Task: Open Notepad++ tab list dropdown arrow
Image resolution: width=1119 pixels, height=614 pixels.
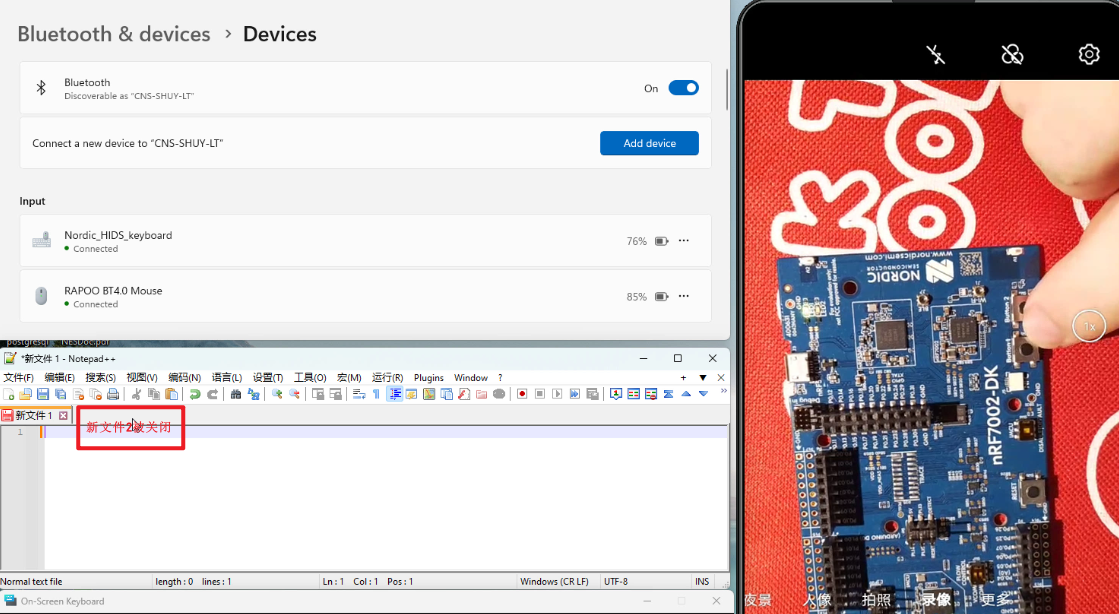Action: click(703, 378)
